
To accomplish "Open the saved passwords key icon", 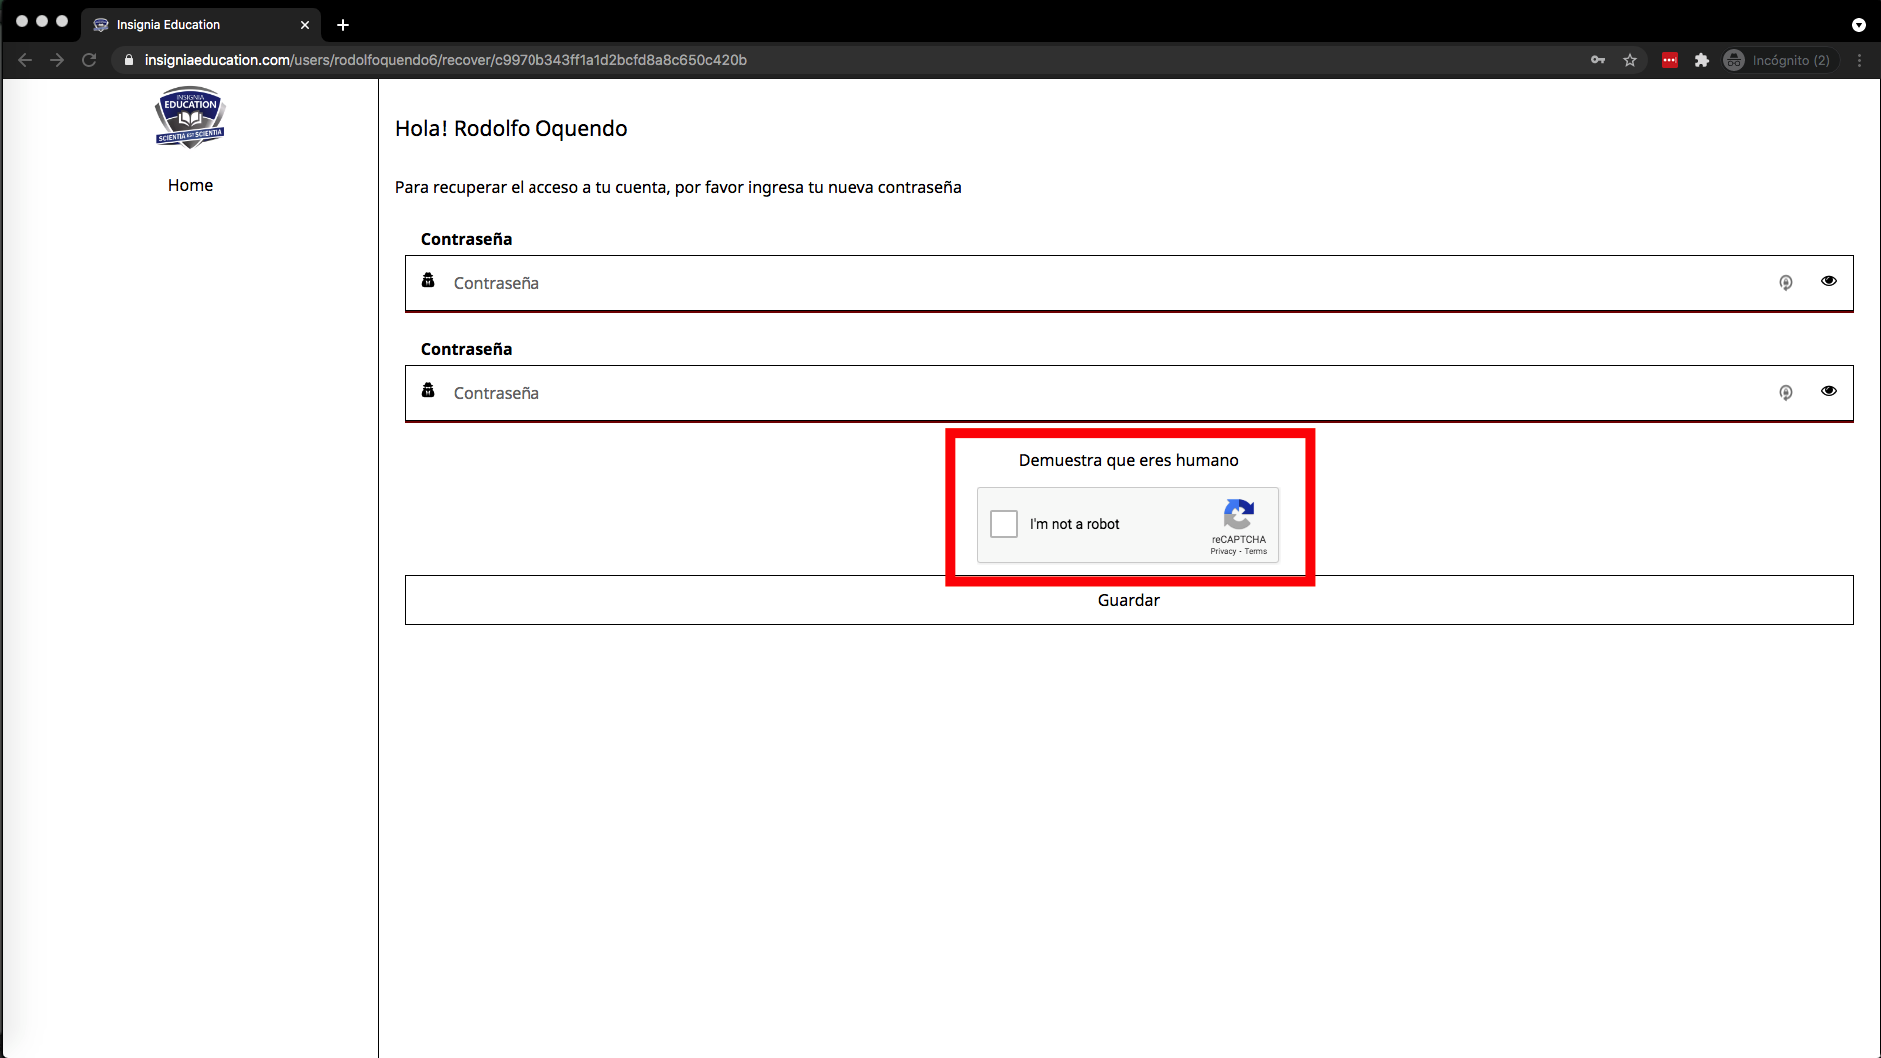I will [x=1598, y=60].
